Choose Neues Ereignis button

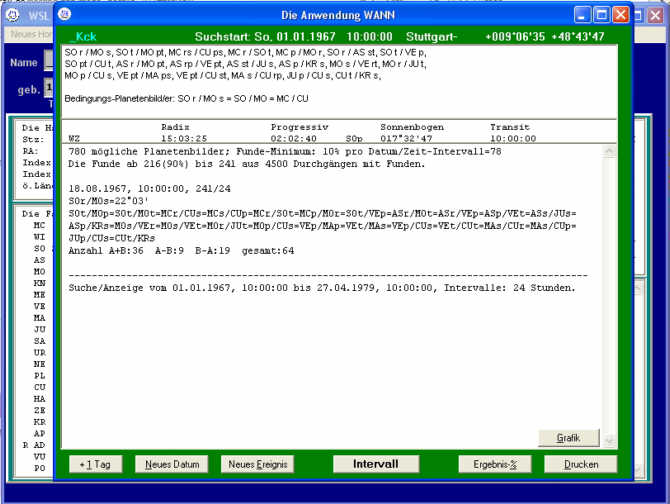pyautogui.click(x=258, y=464)
